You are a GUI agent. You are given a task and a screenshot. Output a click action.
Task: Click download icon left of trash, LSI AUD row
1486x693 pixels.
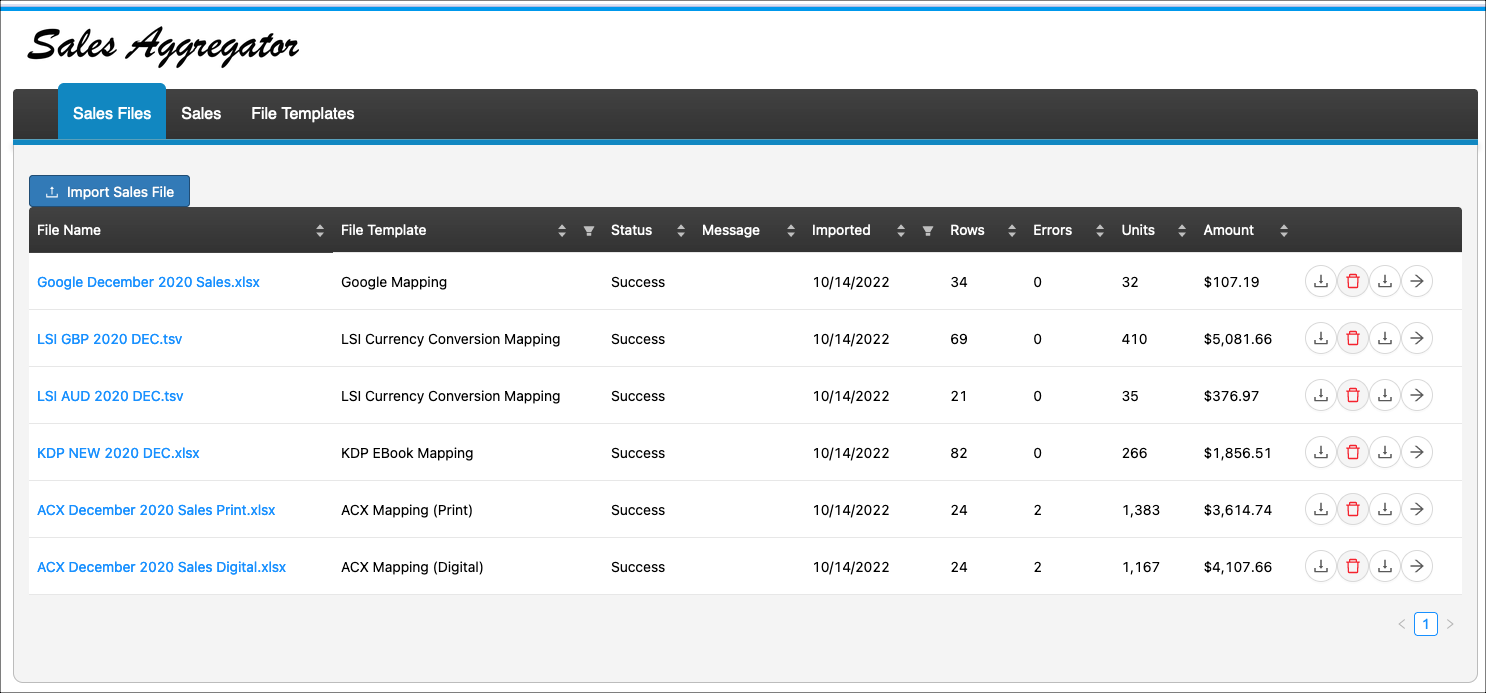(1321, 396)
